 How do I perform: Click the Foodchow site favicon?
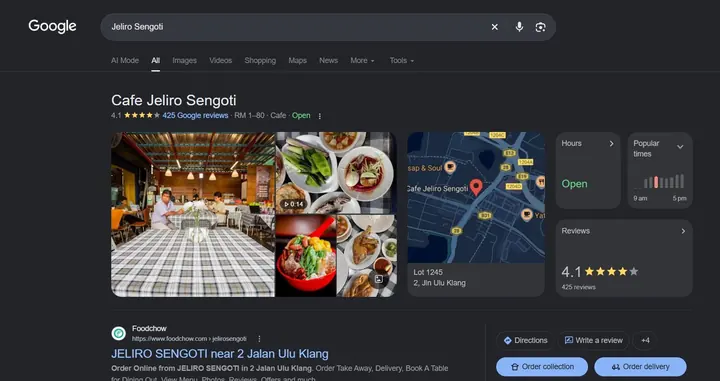[x=118, y=333]
